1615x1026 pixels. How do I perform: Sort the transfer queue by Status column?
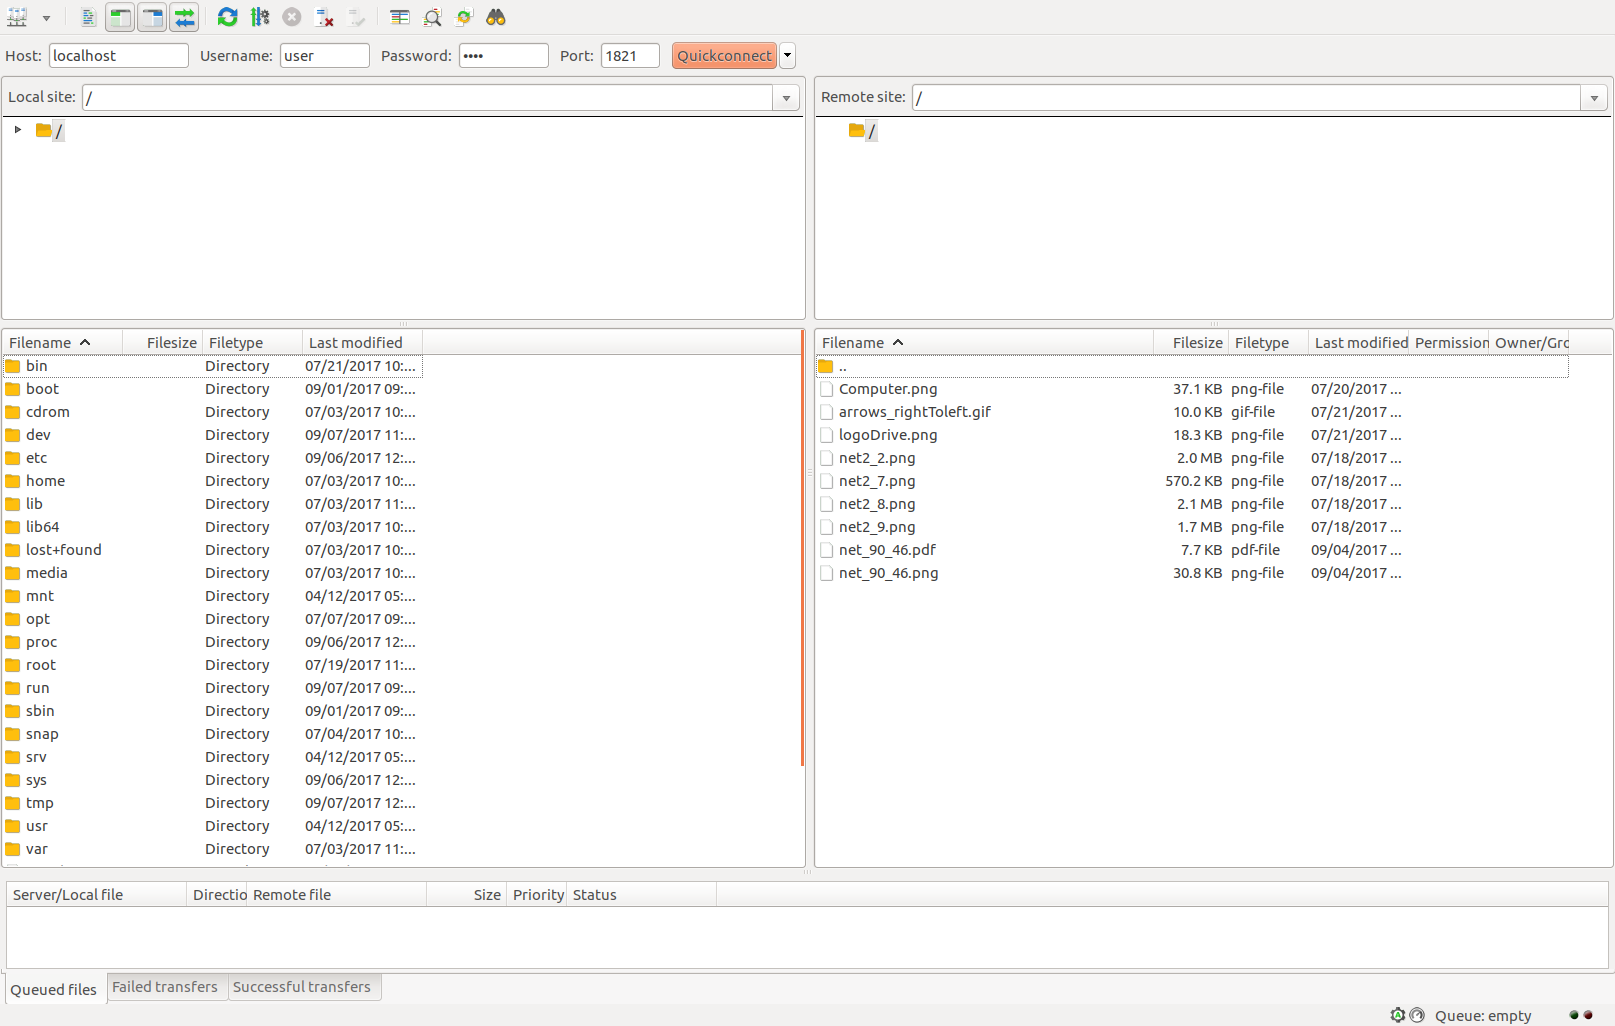click(641, 894)
